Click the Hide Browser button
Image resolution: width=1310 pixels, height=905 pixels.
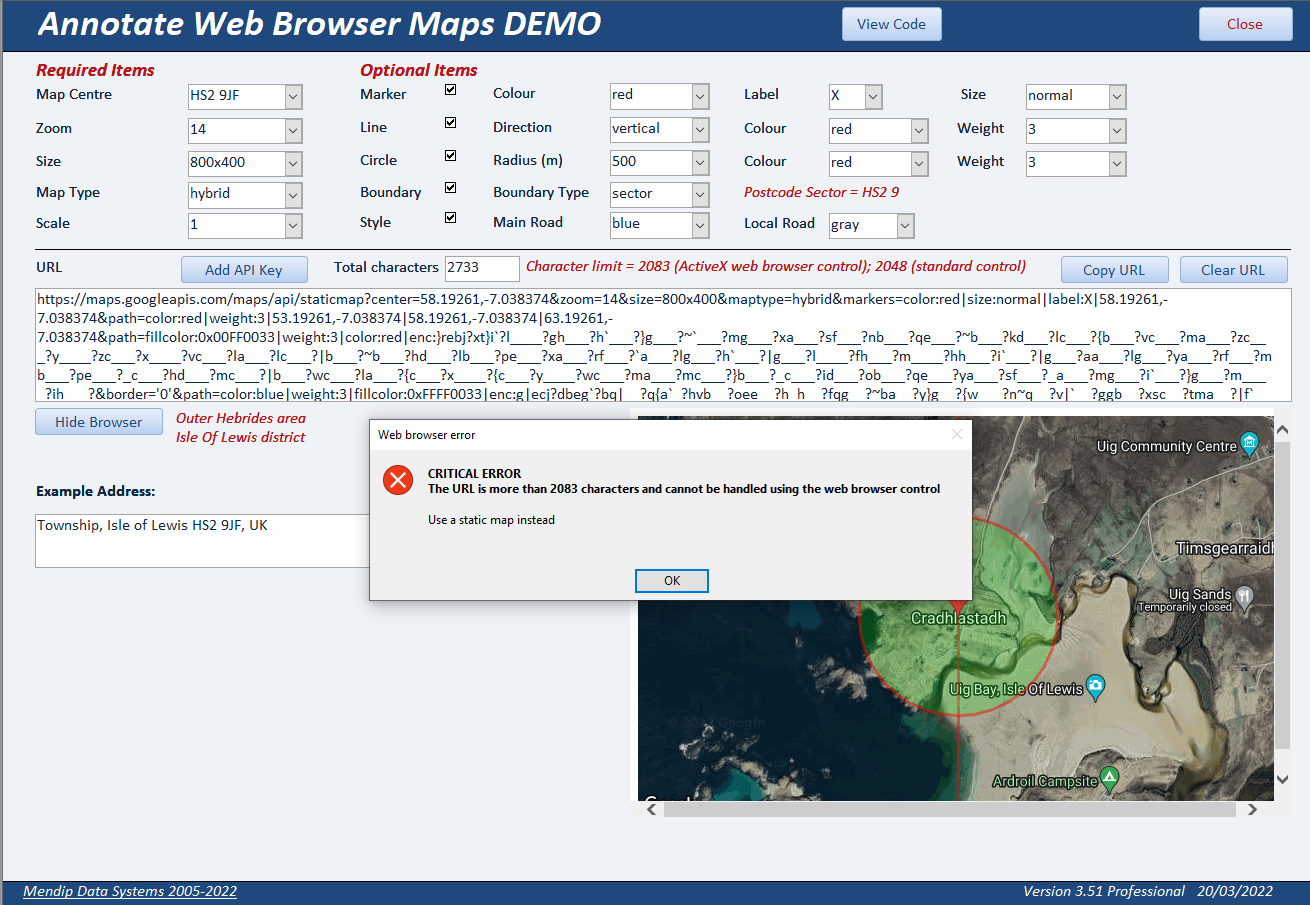click(99, 422)
